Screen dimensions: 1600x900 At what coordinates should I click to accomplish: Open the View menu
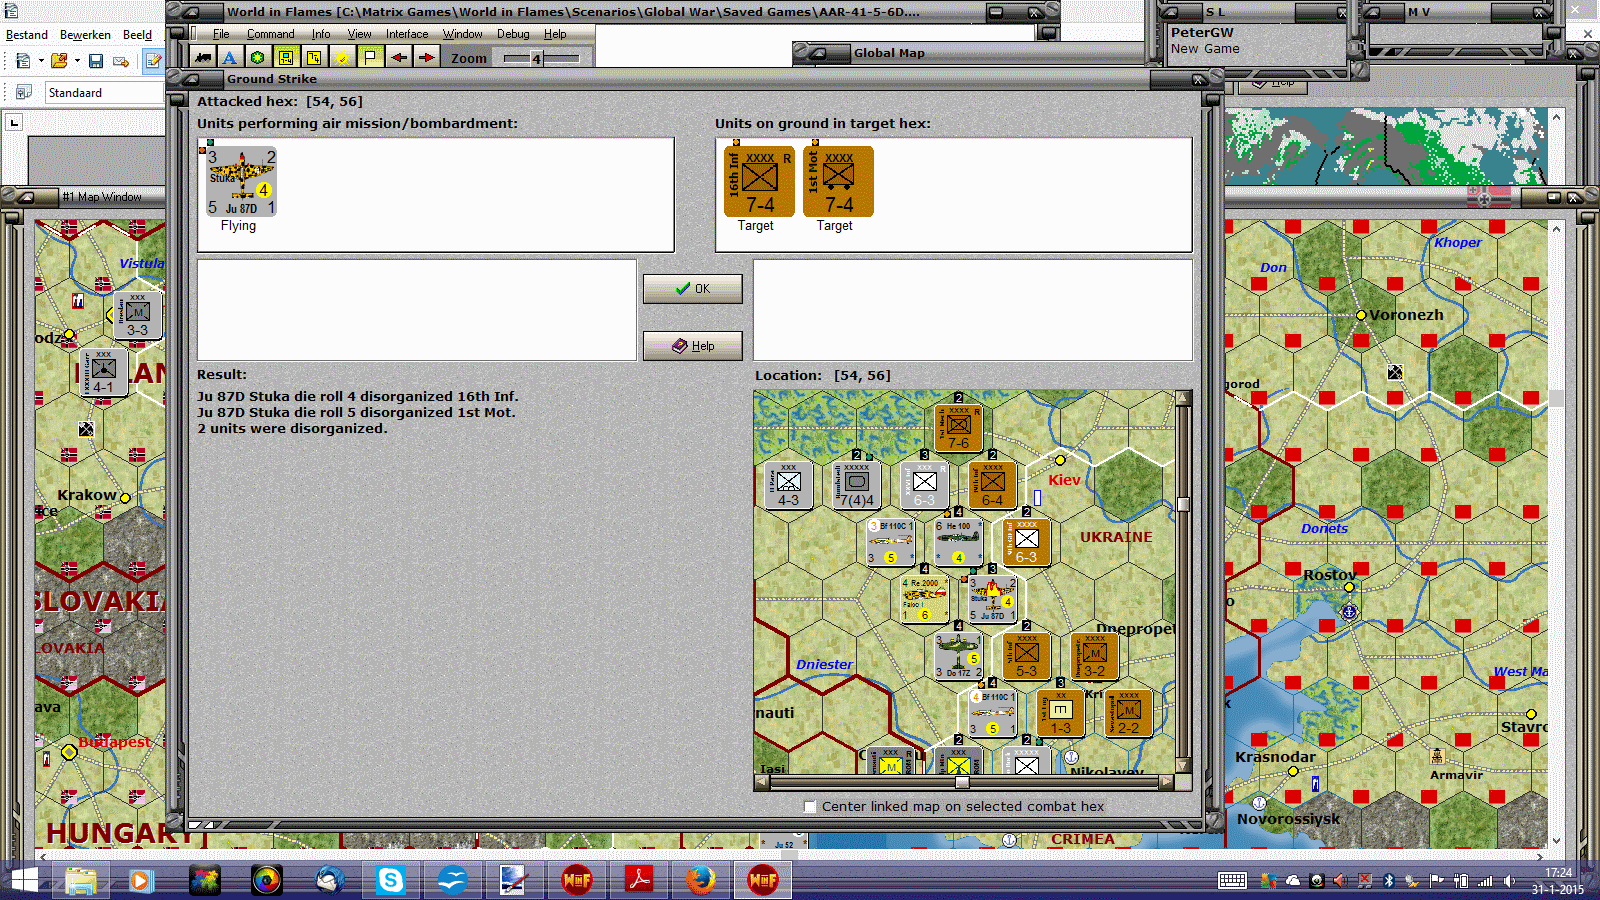point(359,34)
